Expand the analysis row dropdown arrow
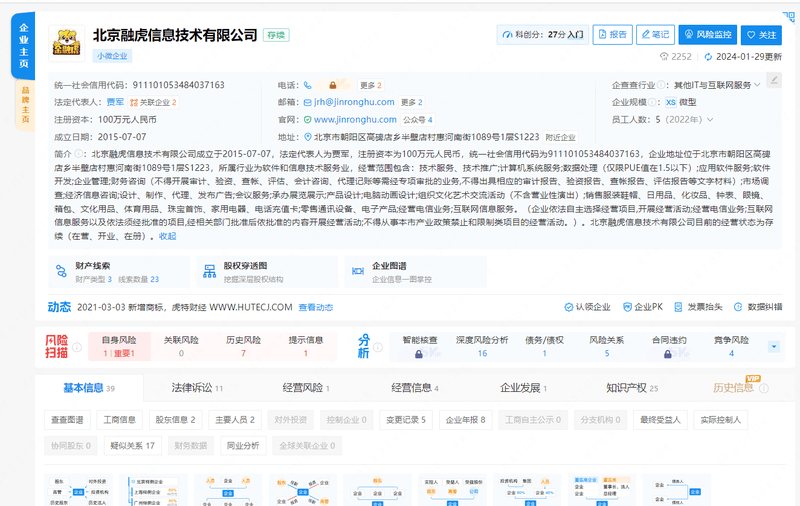This screenshot has width=800, height=506. tap(773, 347)
